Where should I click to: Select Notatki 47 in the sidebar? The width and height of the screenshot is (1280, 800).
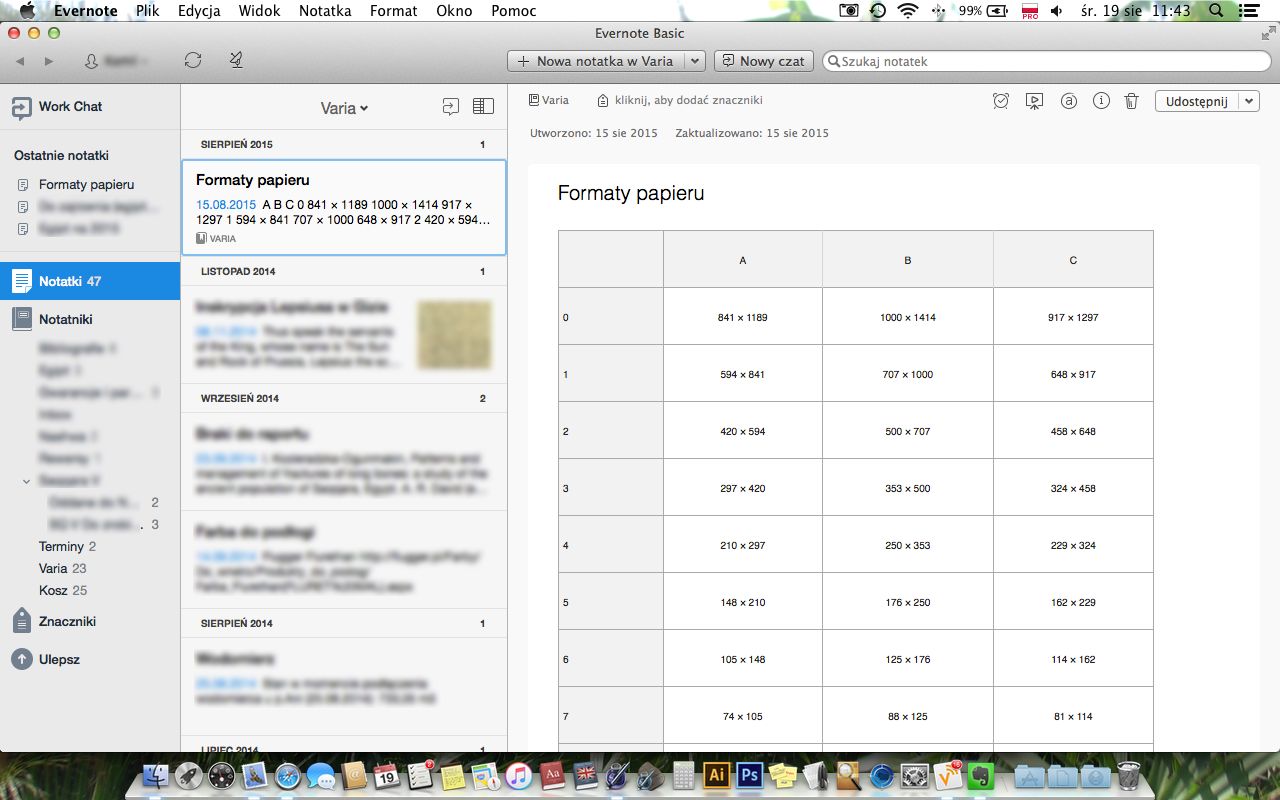click(90, 281)
